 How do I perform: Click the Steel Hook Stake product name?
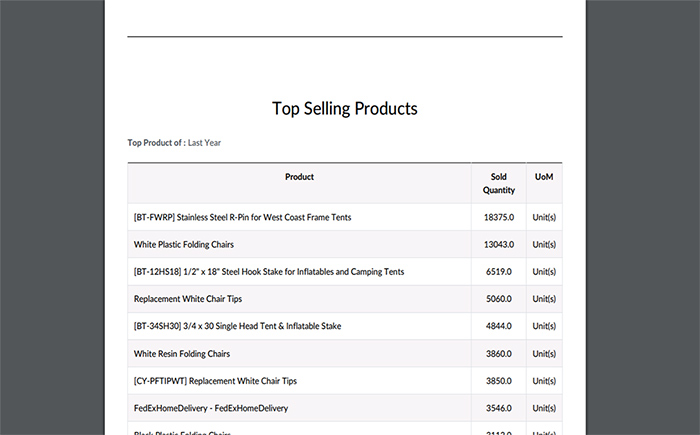tap(269, 272)
